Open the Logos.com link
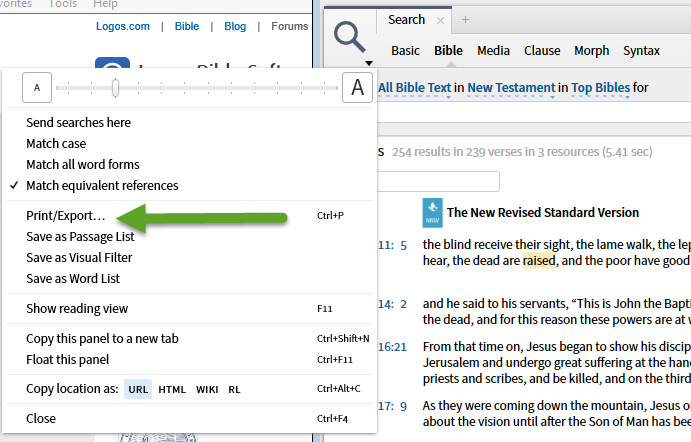This screenshot has width=691, height=442. [x=123, y=26]
